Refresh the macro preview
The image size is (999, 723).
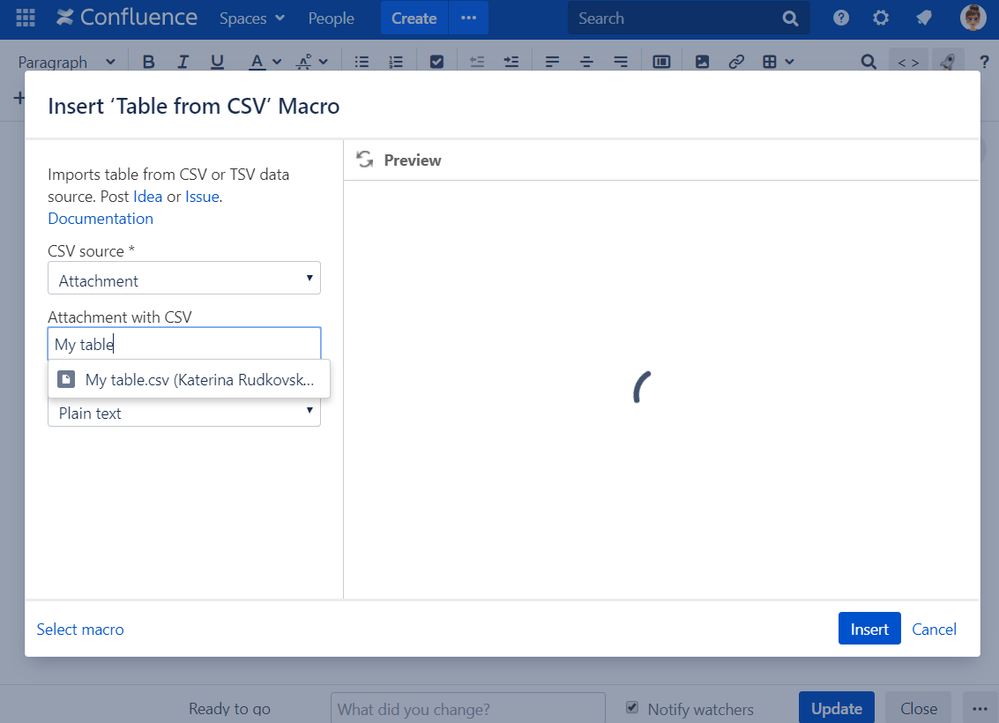coord(364,159)
